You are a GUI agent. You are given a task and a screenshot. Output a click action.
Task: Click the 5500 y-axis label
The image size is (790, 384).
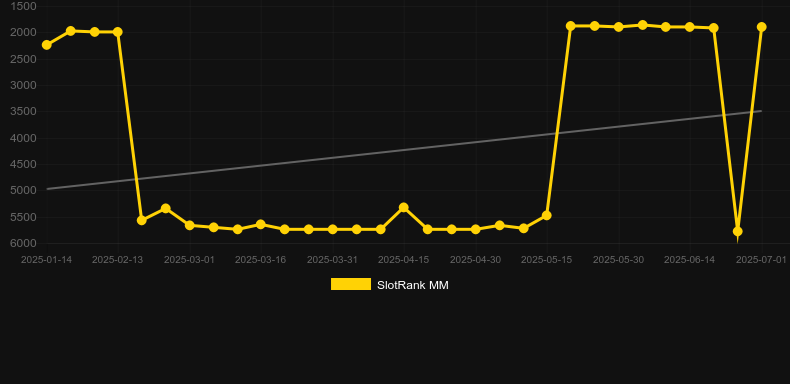[x=23, y=217]
